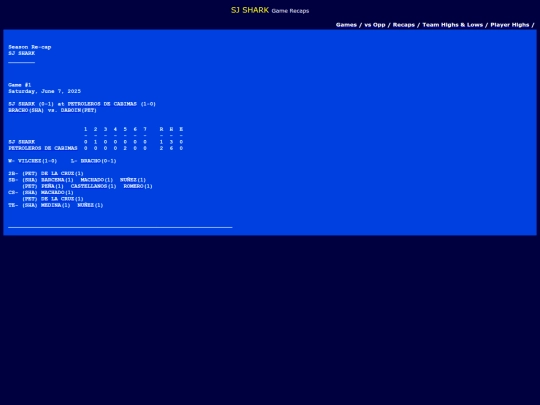Click the Game #1 label
The height and width of the screenshot is (405, 540).
pyautogui.click(x=20, y=85)
